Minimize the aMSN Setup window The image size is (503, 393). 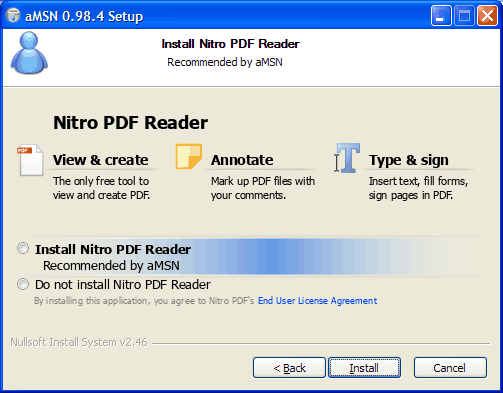tap(441, 15)
